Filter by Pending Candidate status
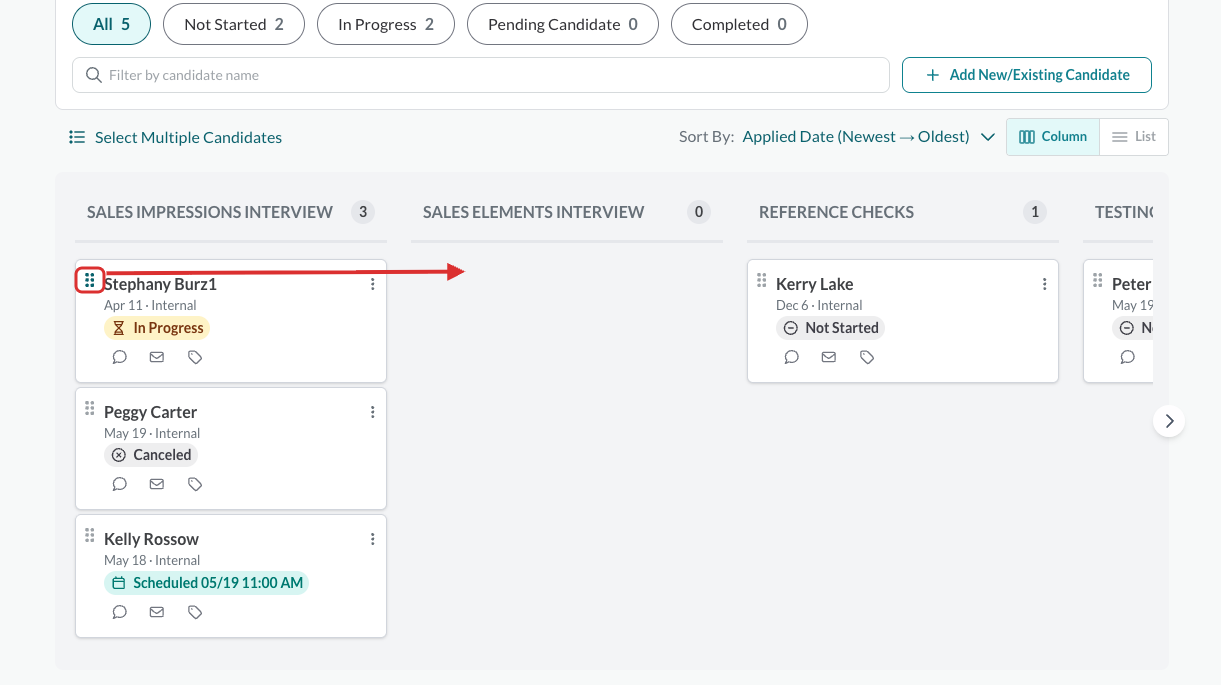 (563, 24)
